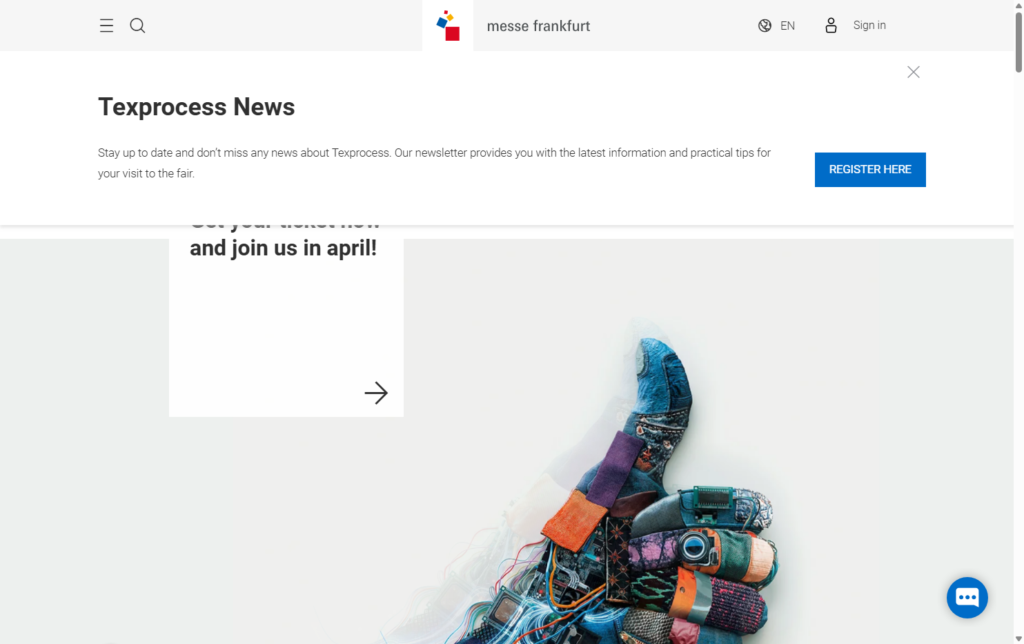Select the Sign in link
The height and width of the screenshot is (644, 1024).
click(869, 25)
